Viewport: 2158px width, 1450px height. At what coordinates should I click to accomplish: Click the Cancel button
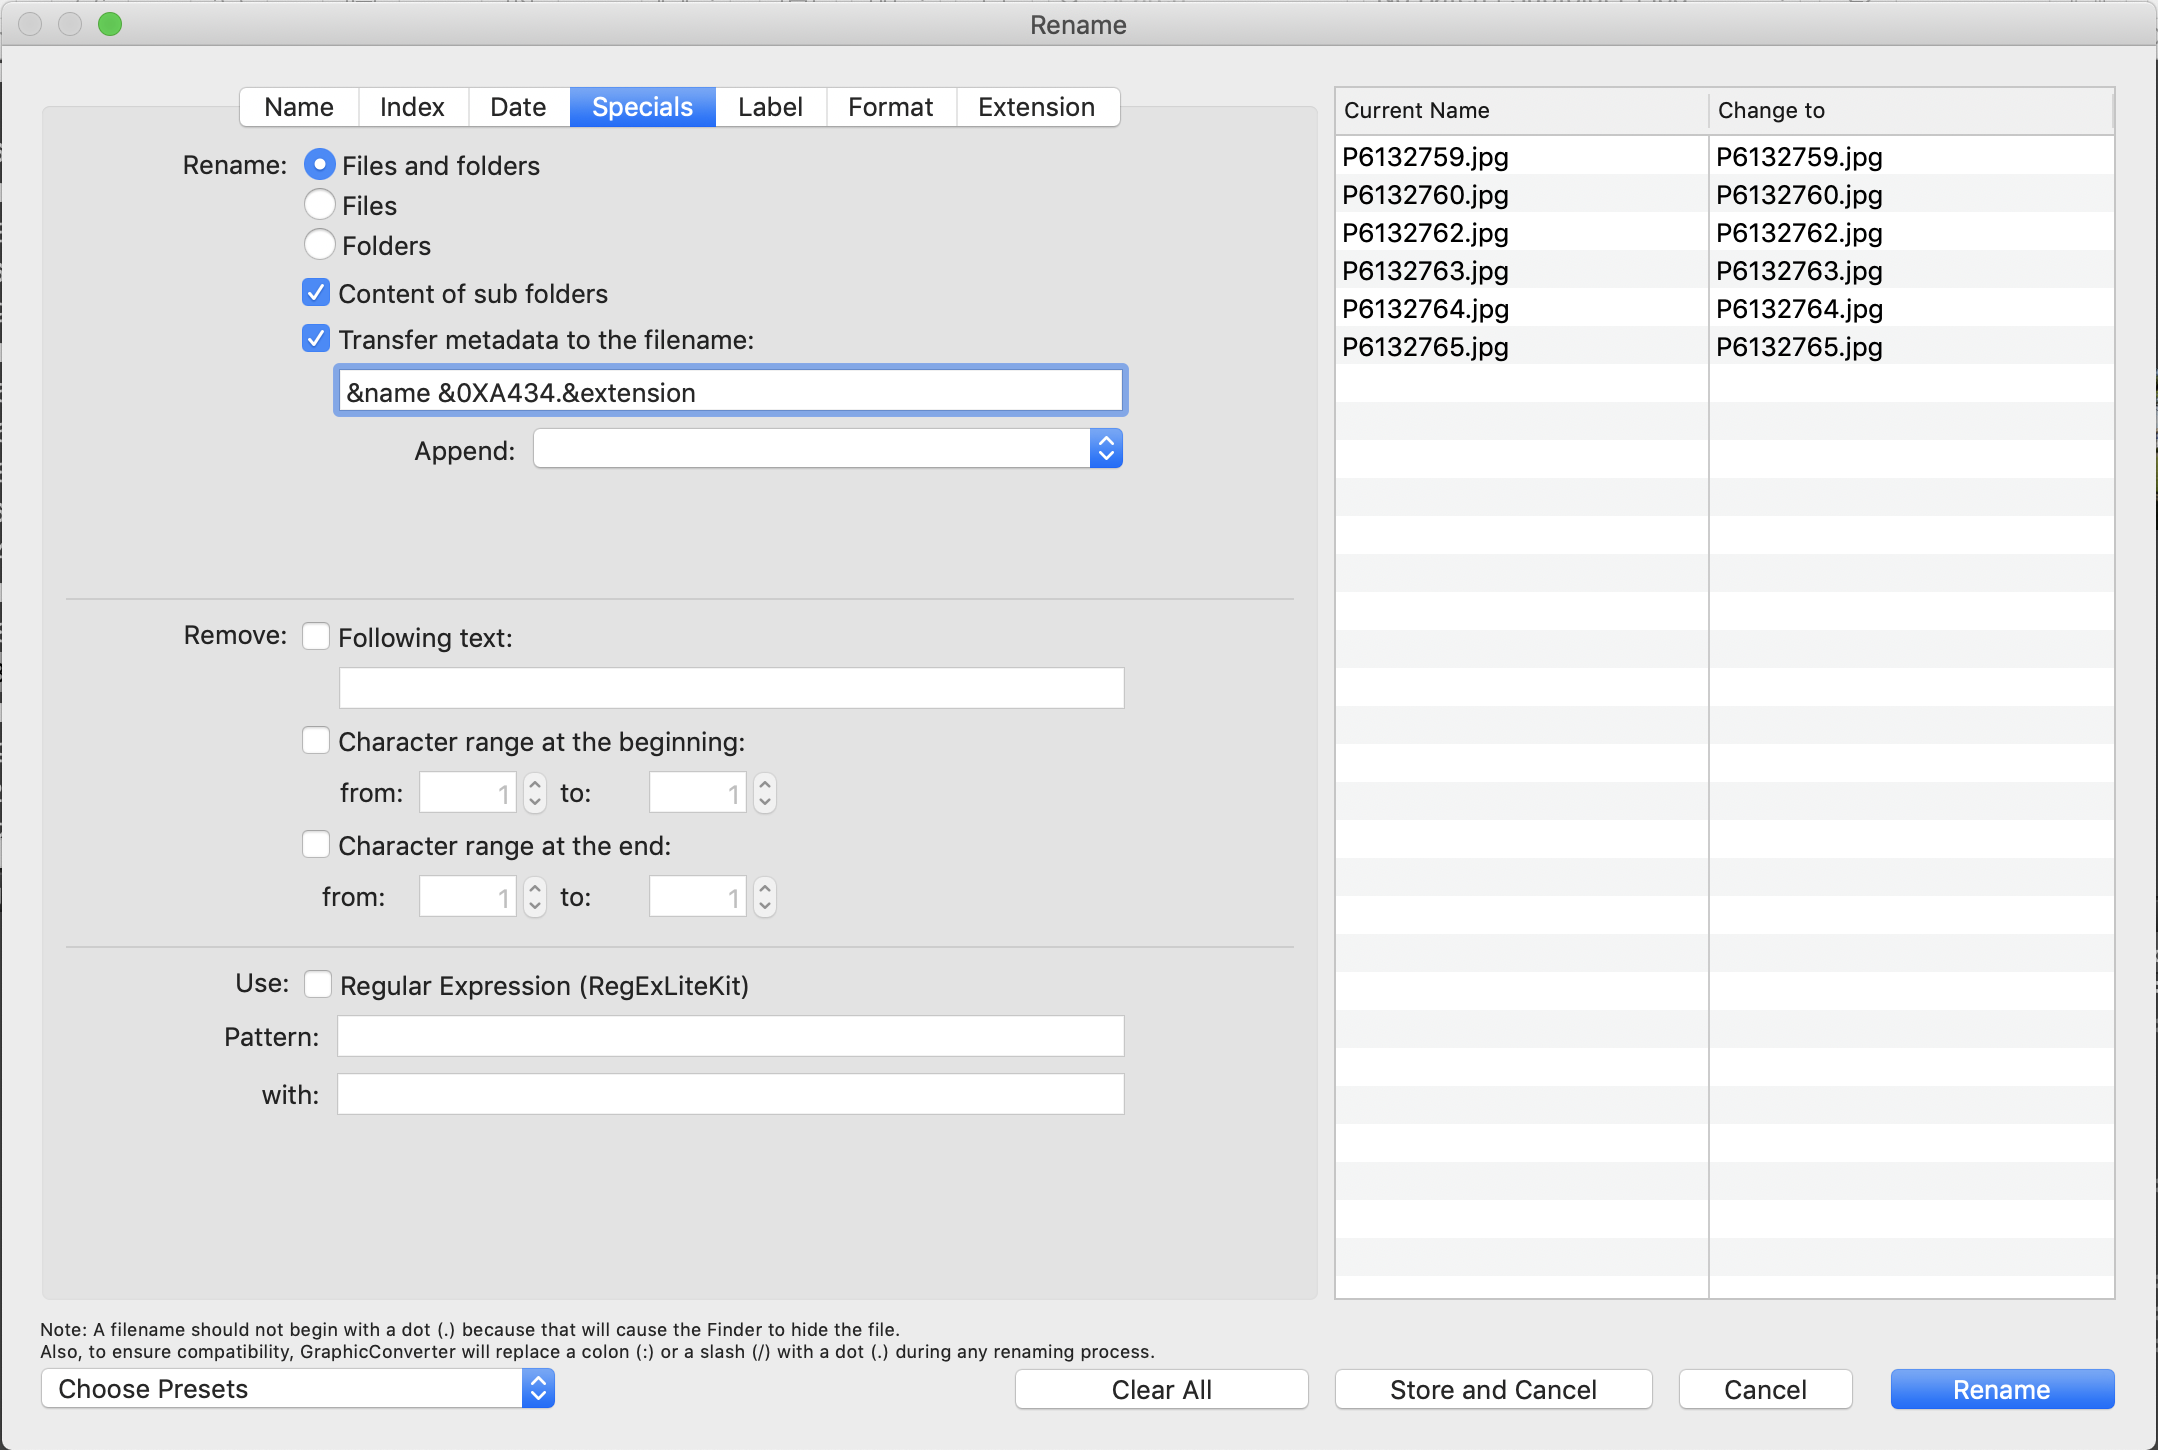(x=1765, y=1387)
